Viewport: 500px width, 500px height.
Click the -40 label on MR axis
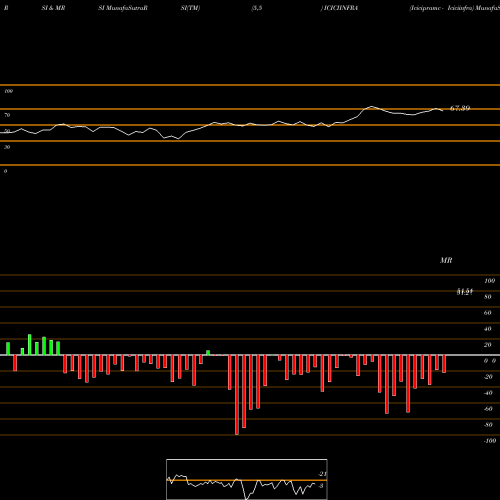[x=488, y=393]
